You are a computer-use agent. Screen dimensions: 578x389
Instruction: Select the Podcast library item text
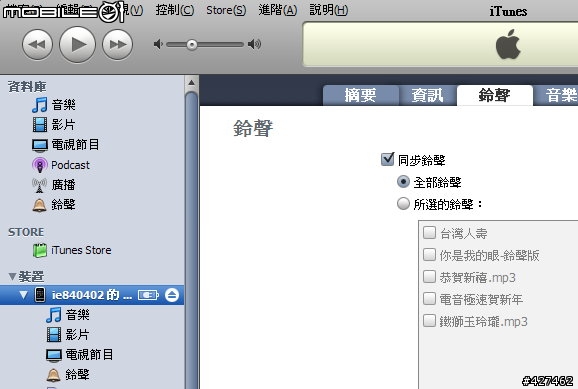(x=70, y=165)
